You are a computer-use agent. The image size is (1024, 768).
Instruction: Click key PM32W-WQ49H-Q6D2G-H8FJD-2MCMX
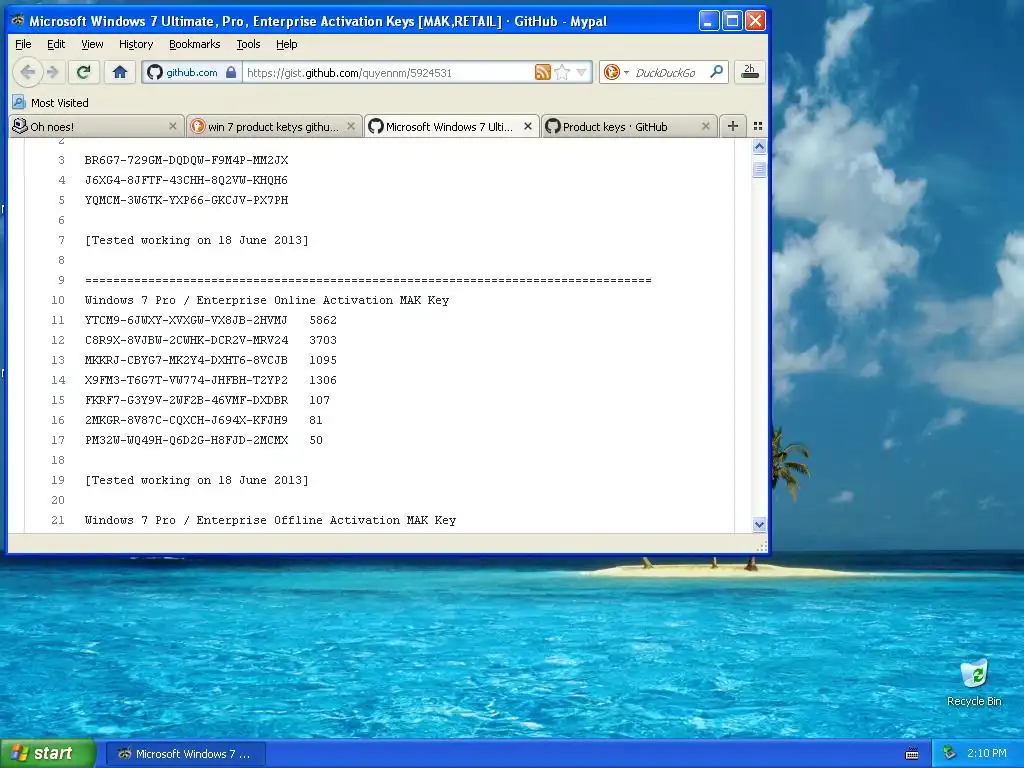click(186, 440)
